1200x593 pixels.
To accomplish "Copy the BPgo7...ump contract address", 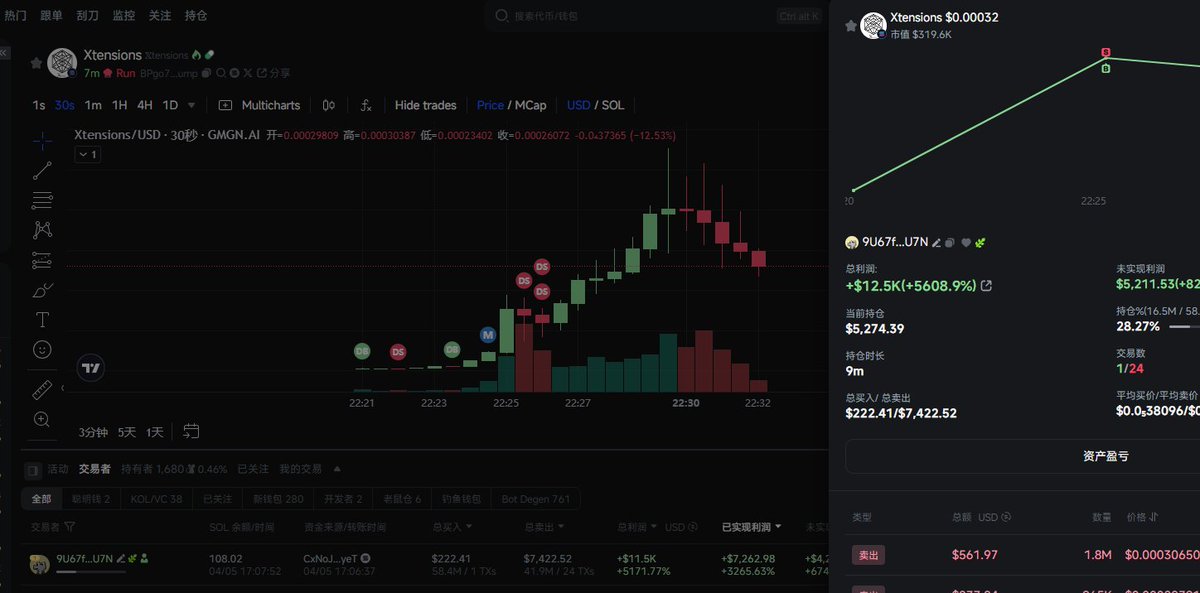I will coord(206,73).
